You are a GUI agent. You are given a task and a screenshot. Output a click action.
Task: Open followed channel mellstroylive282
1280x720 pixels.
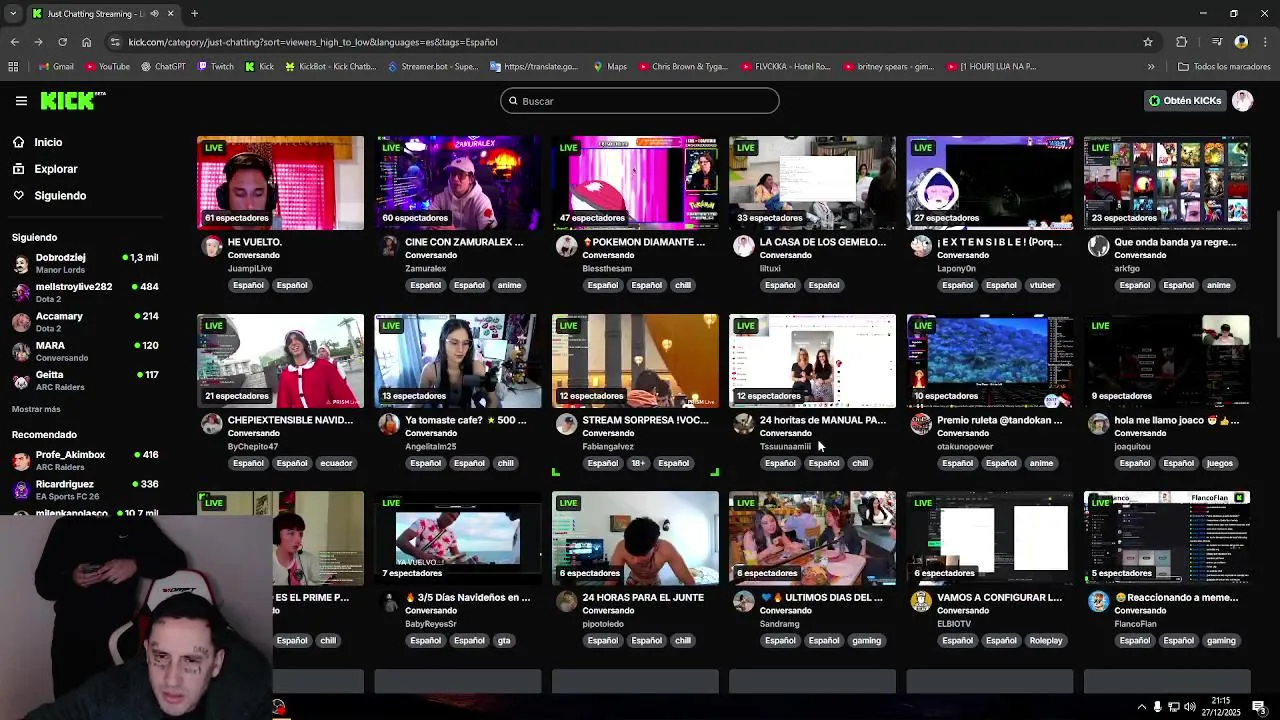coord(85,292)
